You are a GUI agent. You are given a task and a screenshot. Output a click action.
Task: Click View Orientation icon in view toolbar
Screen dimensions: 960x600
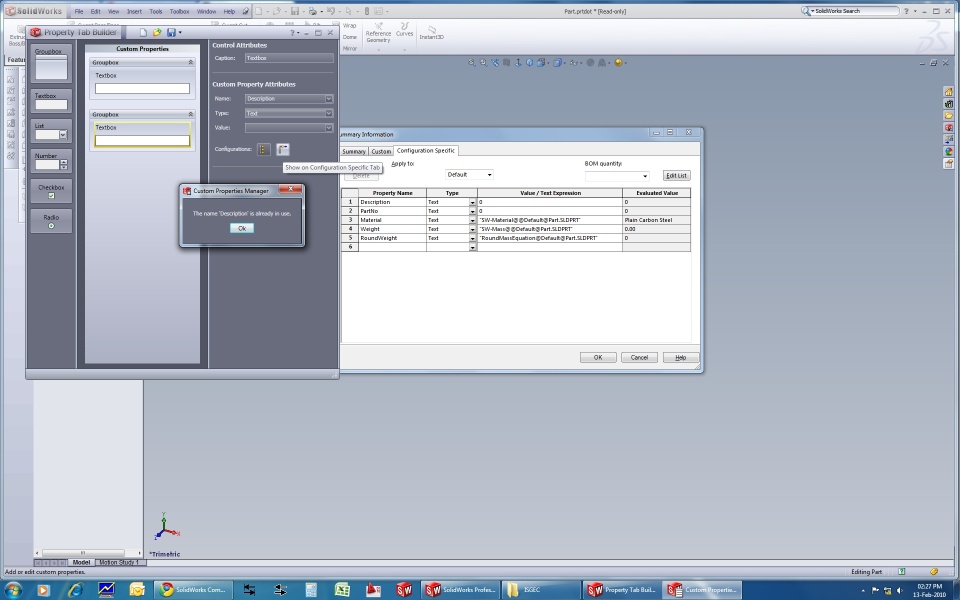coord(542,62)
